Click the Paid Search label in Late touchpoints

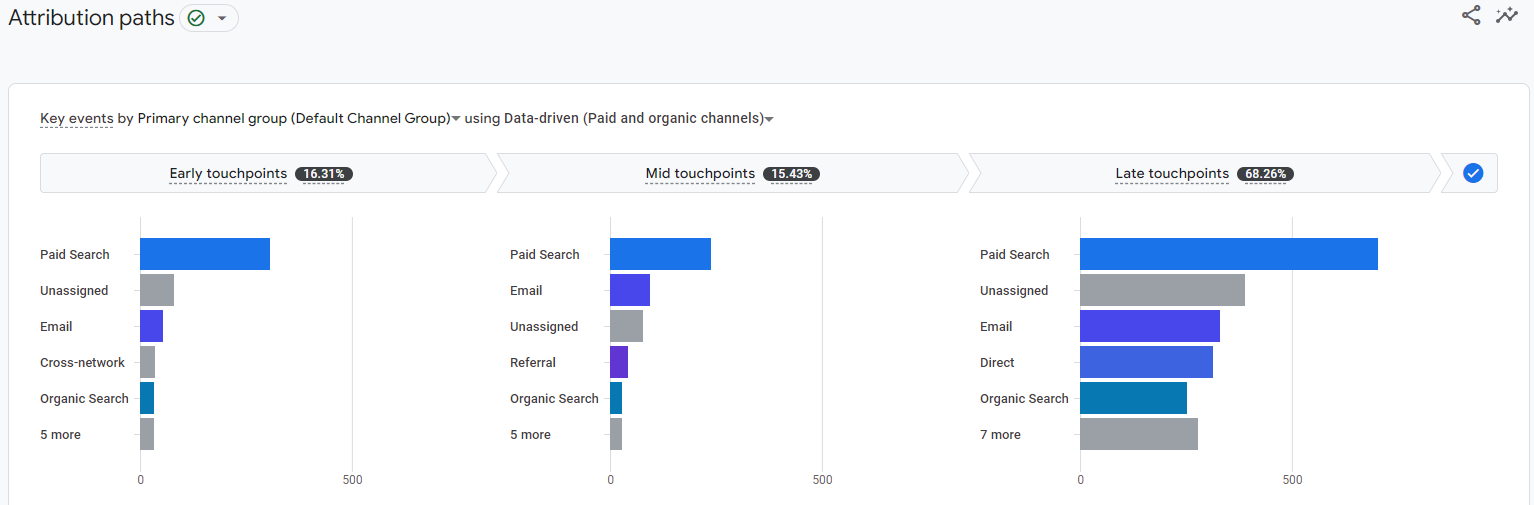coord(1015,255)
